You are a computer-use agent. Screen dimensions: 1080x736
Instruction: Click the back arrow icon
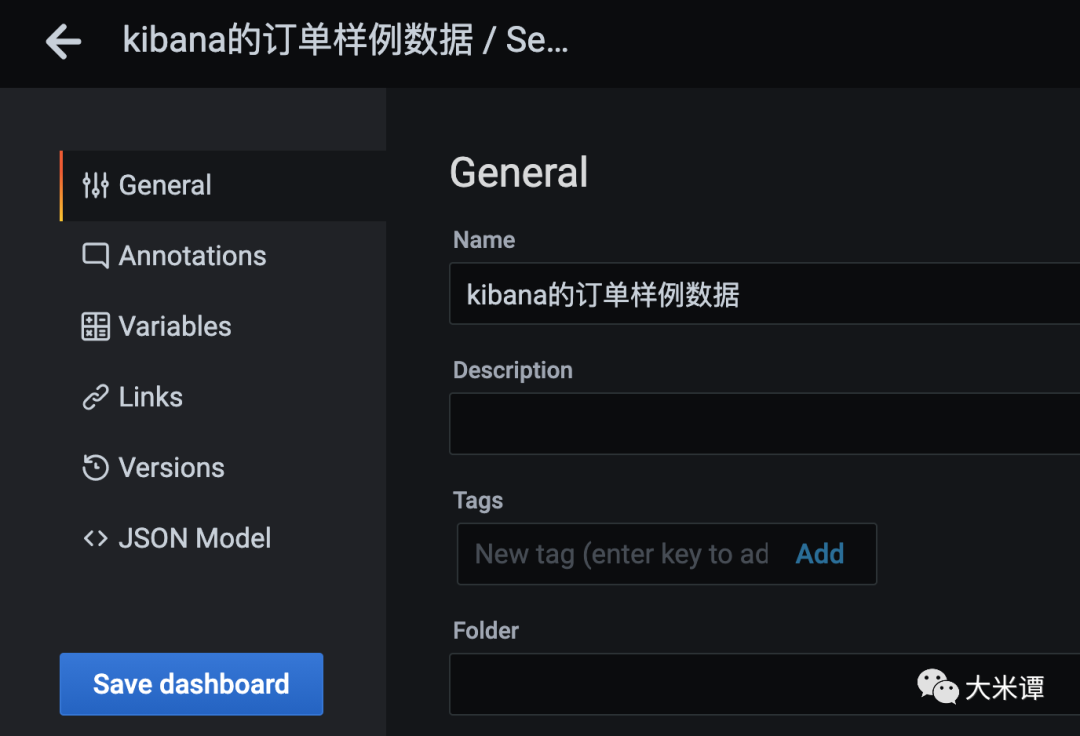64,42
